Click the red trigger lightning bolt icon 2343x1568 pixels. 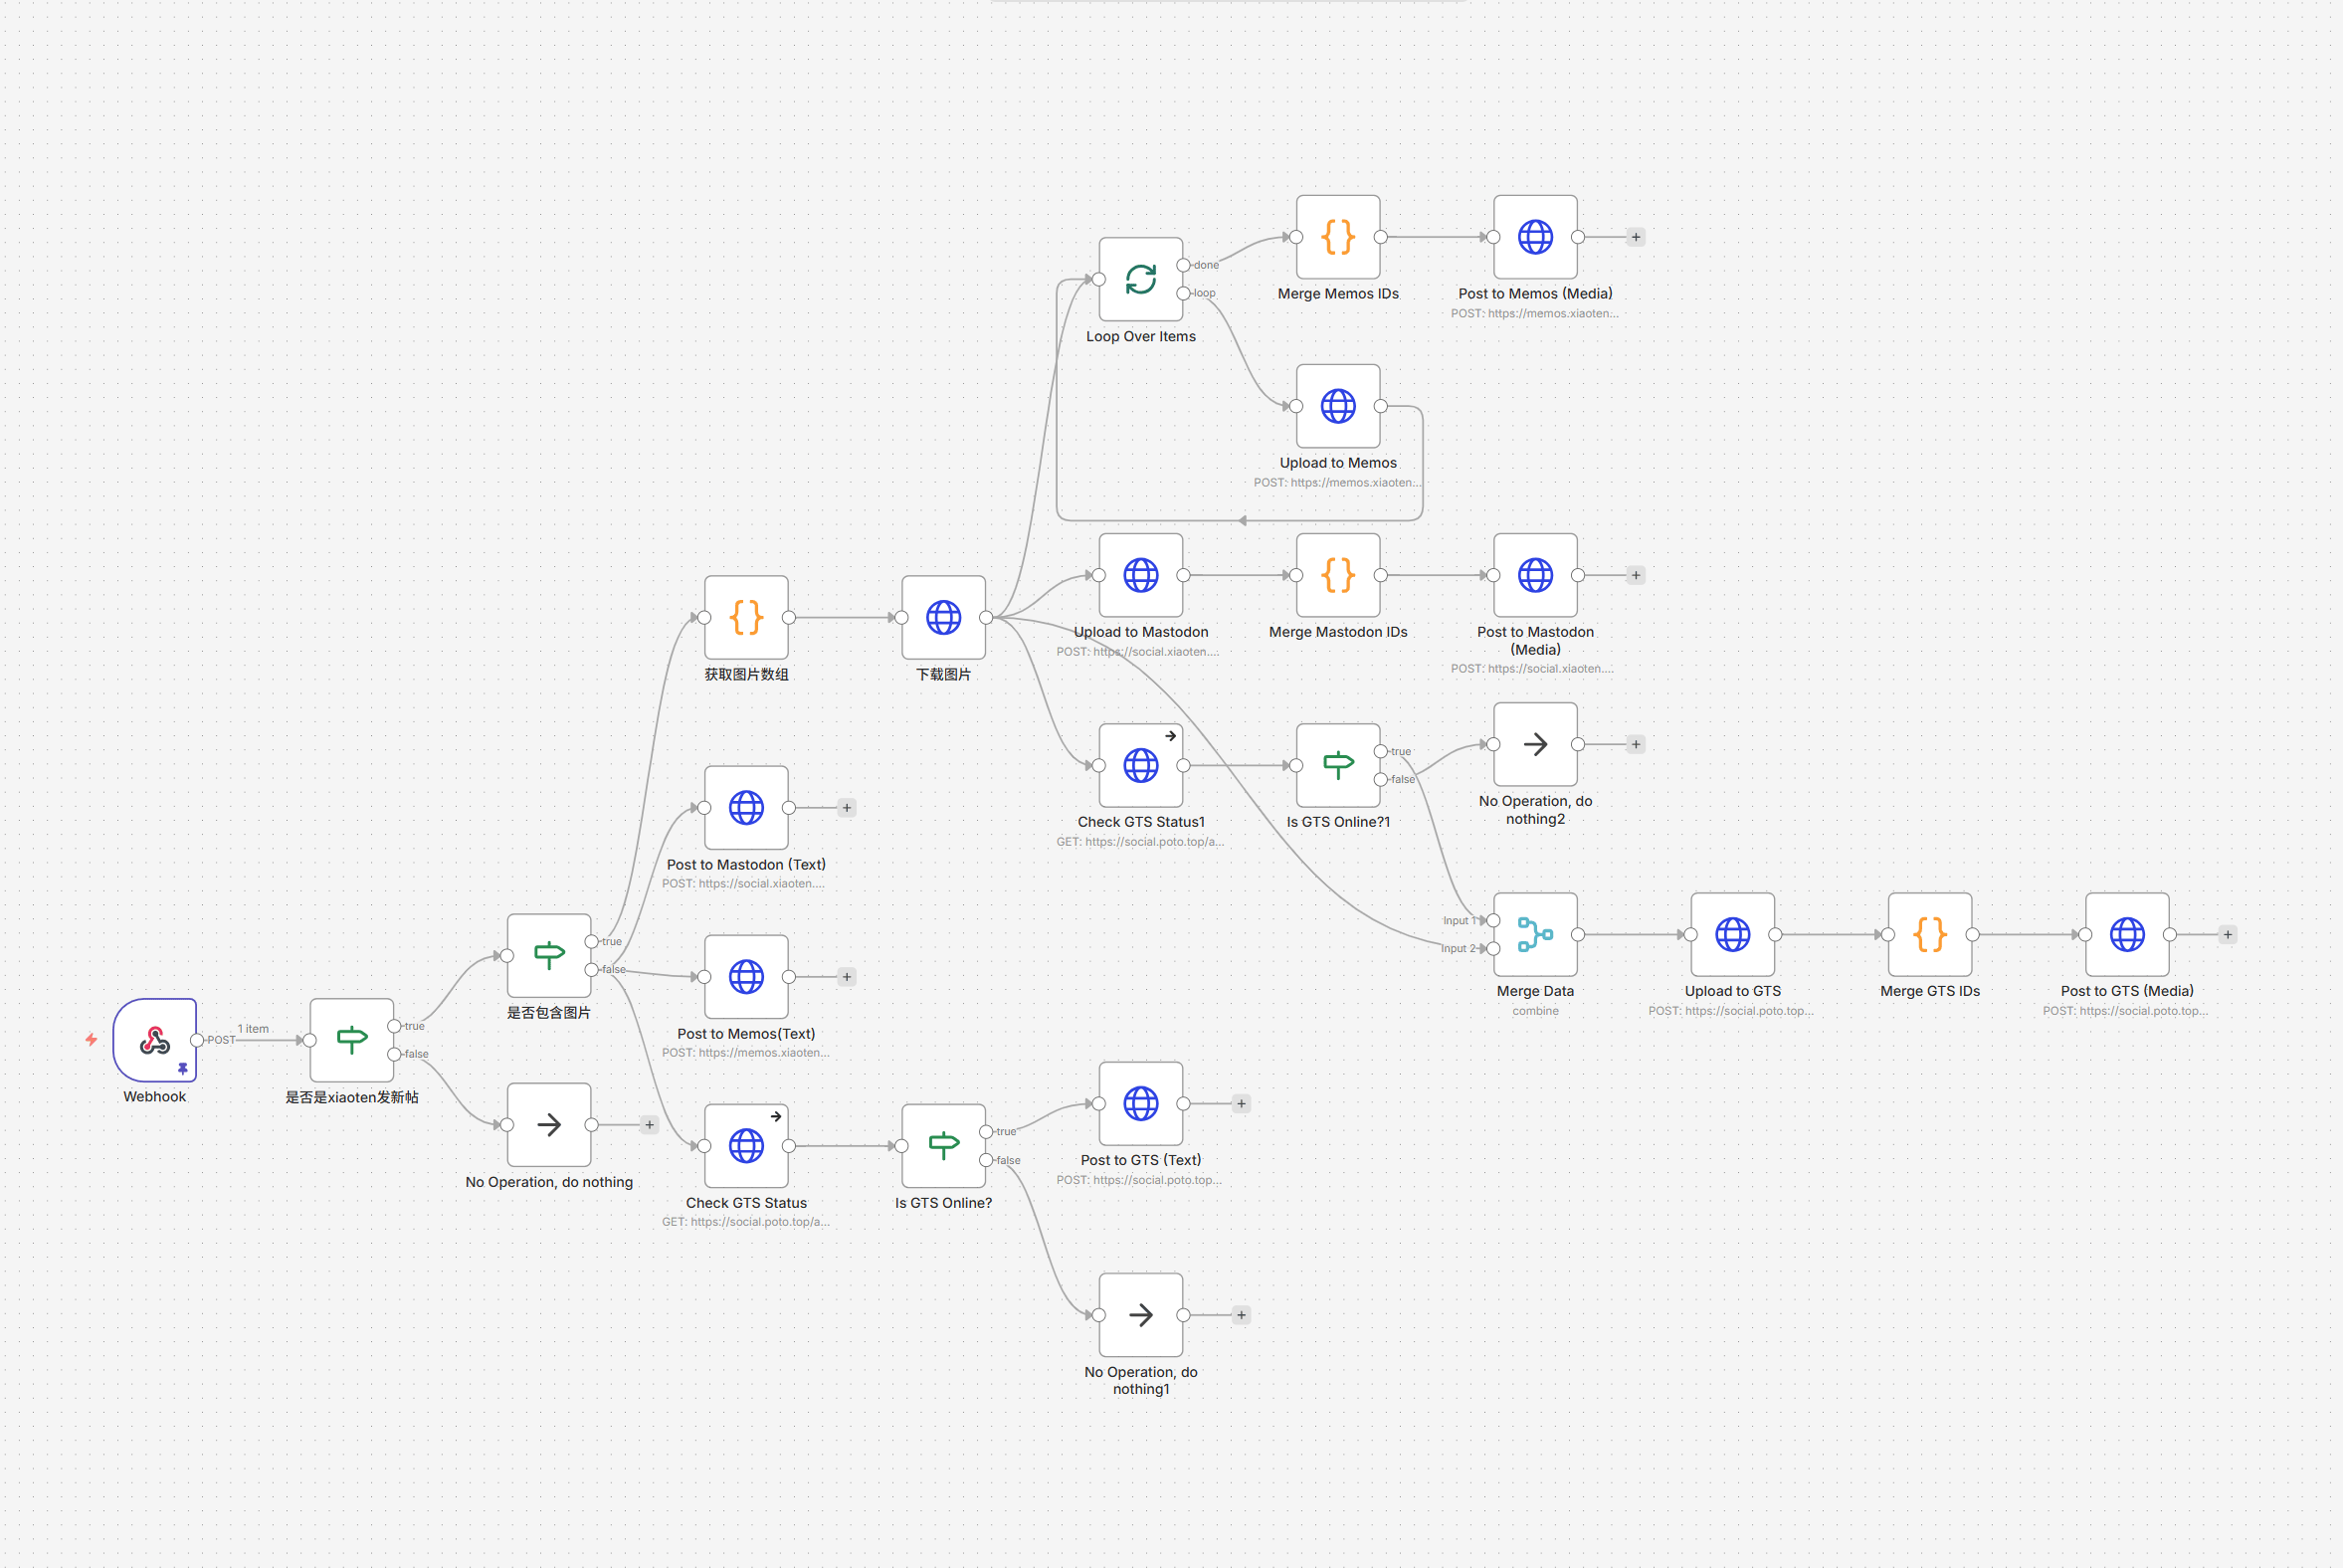(91, 1040)
